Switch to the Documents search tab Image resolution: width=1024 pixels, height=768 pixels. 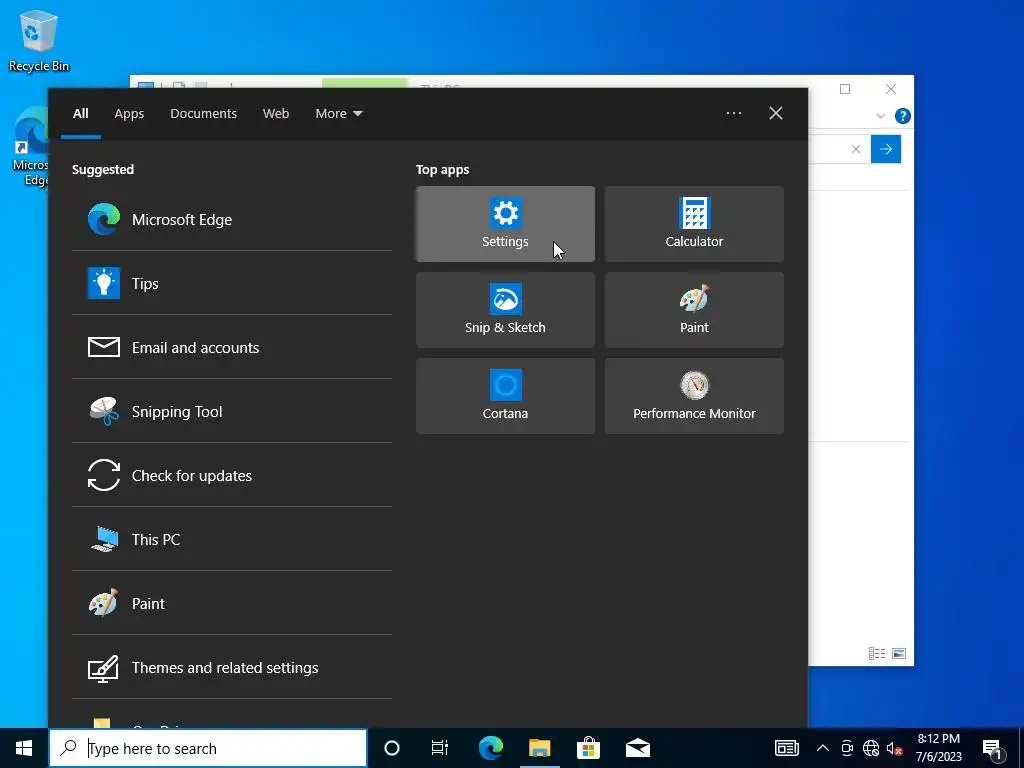pos(203,114)
